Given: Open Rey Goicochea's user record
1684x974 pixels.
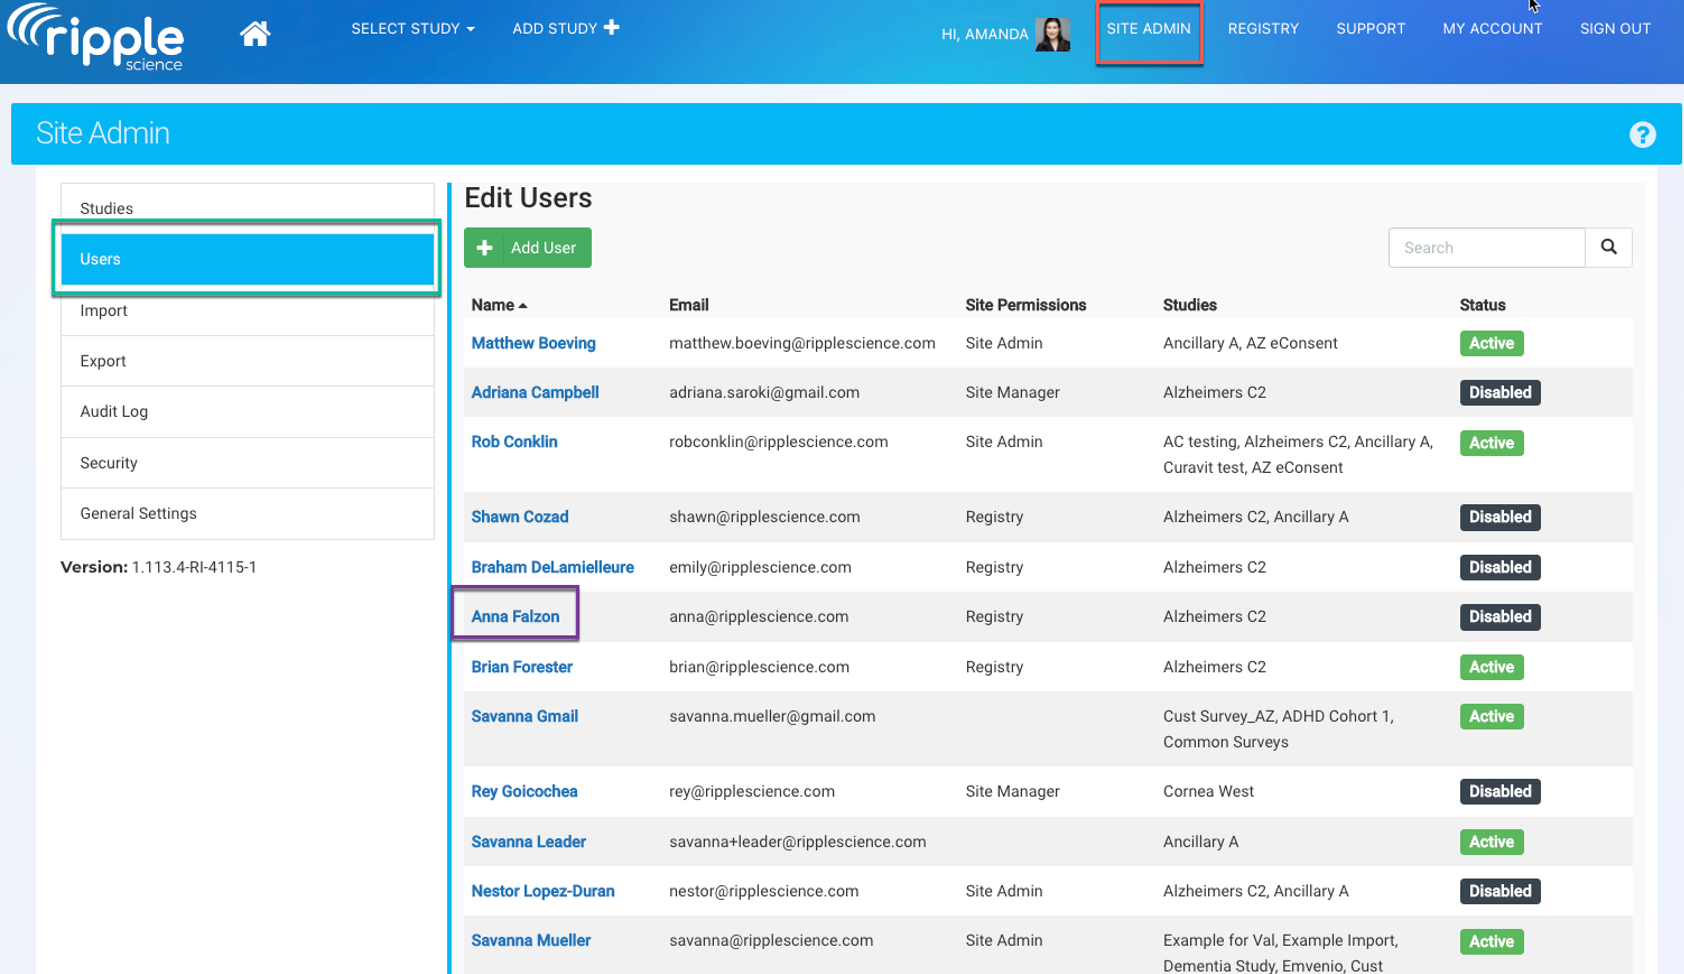Looking at the screenshot, I should [524, 792].
